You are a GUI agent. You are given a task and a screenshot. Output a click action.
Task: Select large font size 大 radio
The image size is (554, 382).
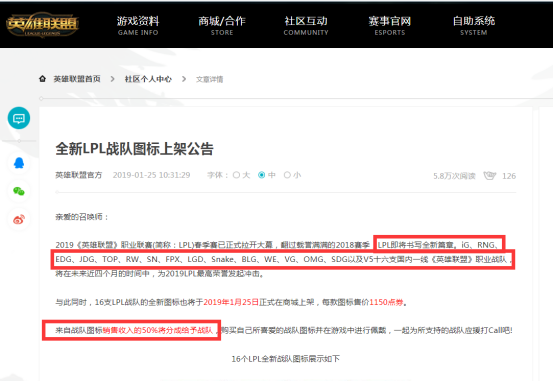pyautogui.click(x=236, y=175)
